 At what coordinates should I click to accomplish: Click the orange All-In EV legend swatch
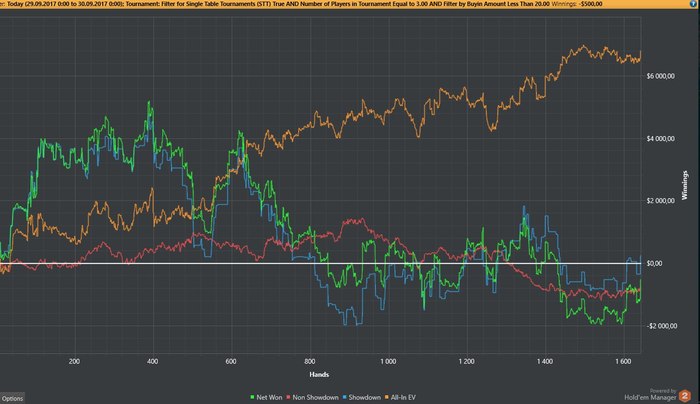point(387,397)
